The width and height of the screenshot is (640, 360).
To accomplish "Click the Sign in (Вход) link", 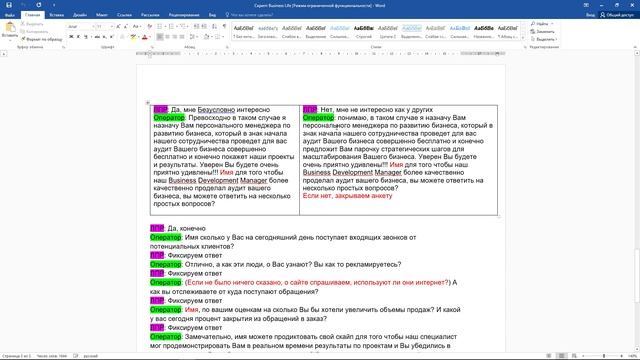I will click(x=590, y=15).
